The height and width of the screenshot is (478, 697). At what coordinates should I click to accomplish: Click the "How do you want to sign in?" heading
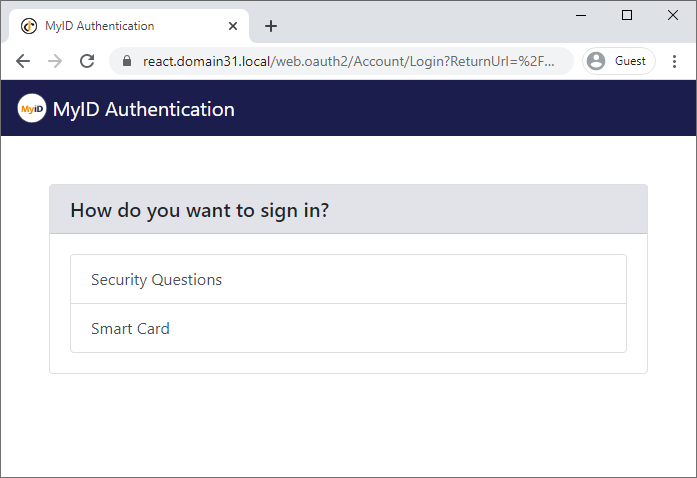coord(200,210)
